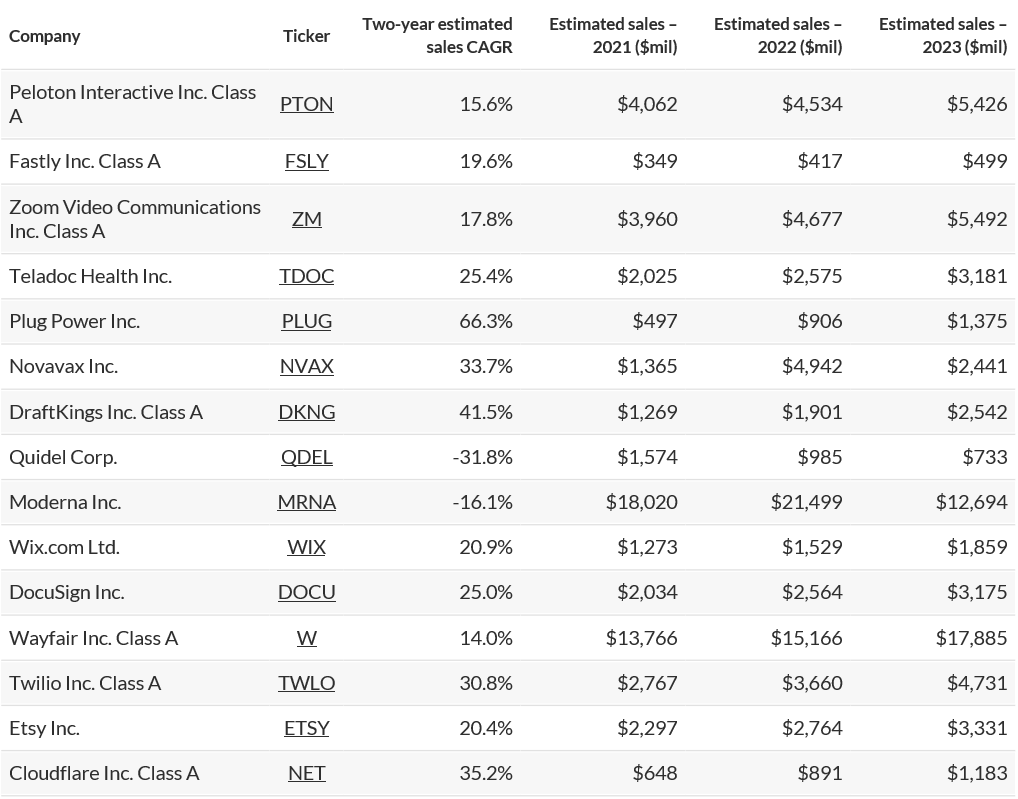Click the Estimated sales 2021 column header

[x=613, y=35]
